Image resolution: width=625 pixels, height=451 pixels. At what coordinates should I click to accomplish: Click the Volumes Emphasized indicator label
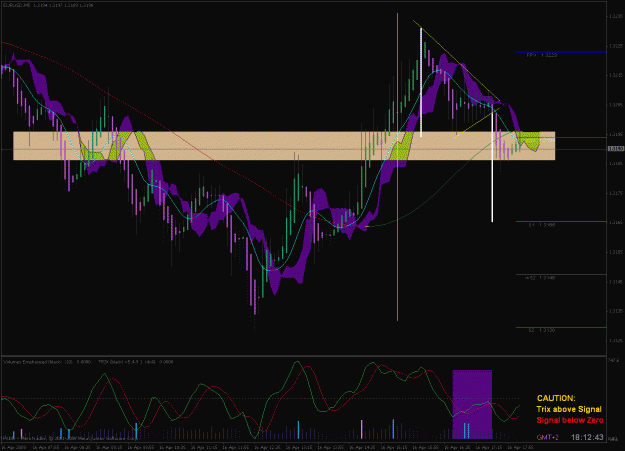pyautogui.click(x=47, y=362)
